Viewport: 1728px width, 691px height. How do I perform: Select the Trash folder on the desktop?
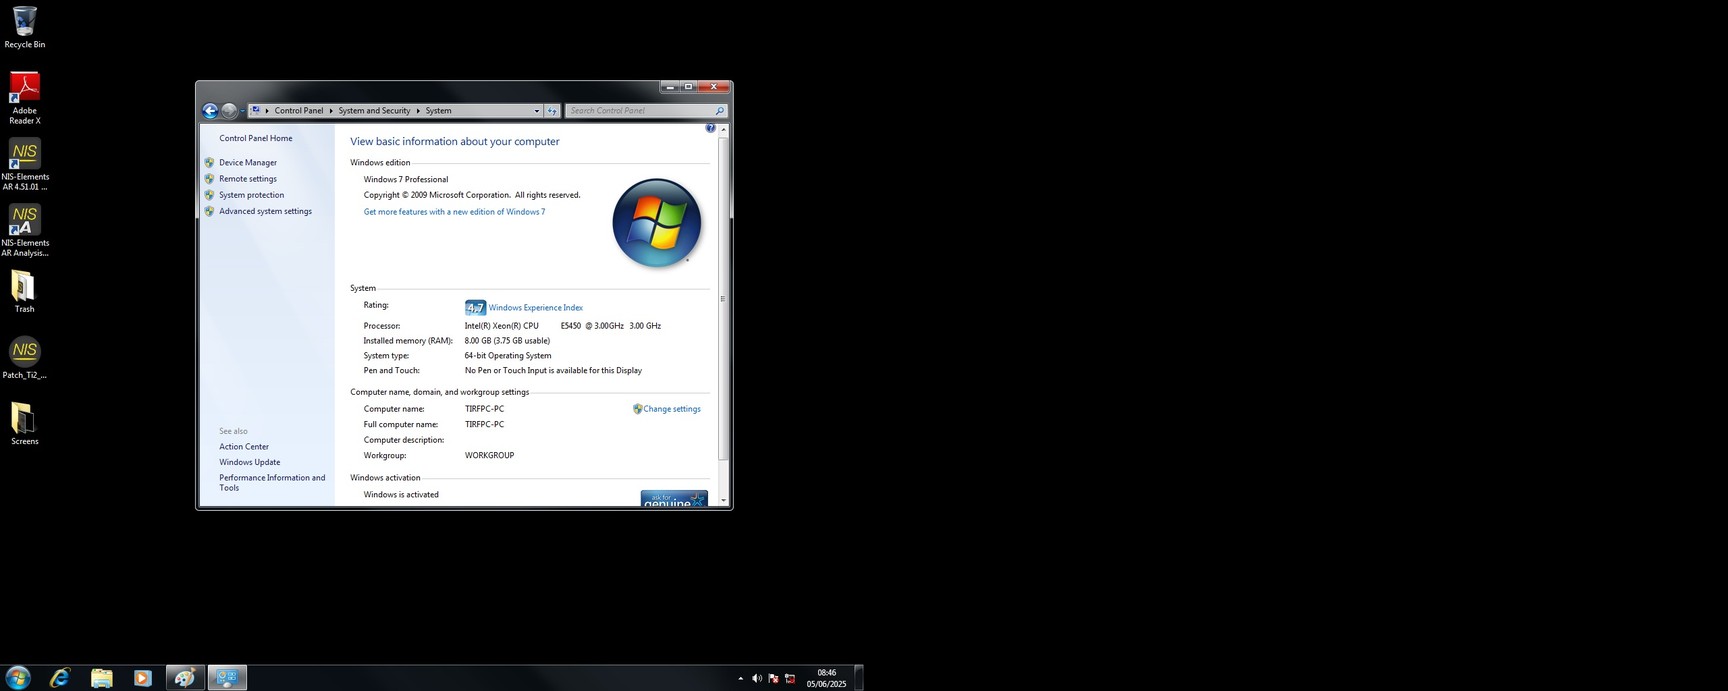[x=24, y=292]
